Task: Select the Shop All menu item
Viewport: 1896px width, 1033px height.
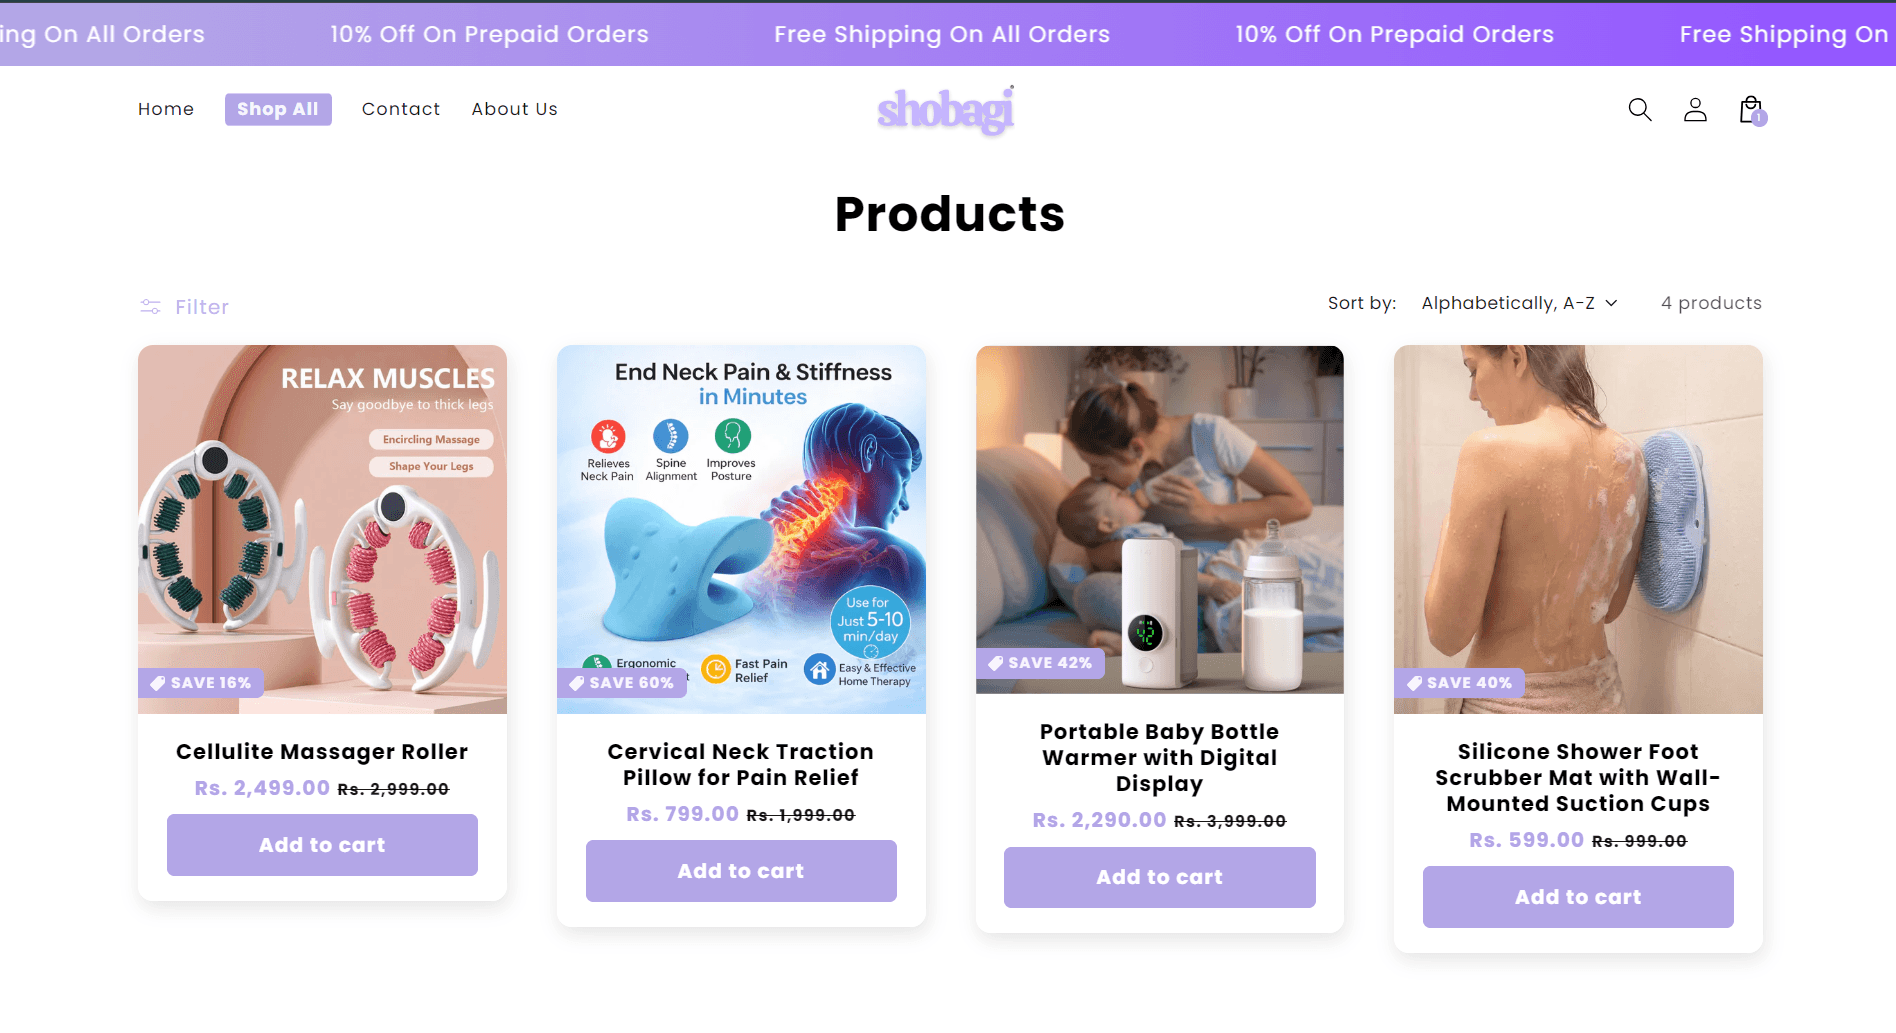Action: [x=278, y=109]
